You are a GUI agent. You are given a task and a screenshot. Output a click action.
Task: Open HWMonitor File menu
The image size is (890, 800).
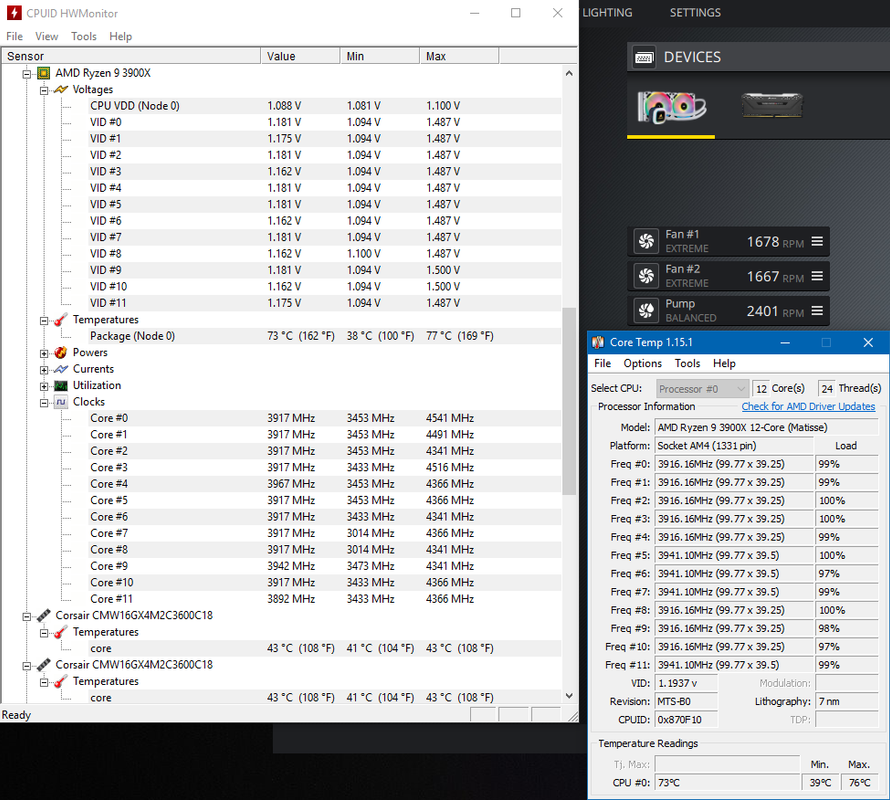tap(14, 36)
